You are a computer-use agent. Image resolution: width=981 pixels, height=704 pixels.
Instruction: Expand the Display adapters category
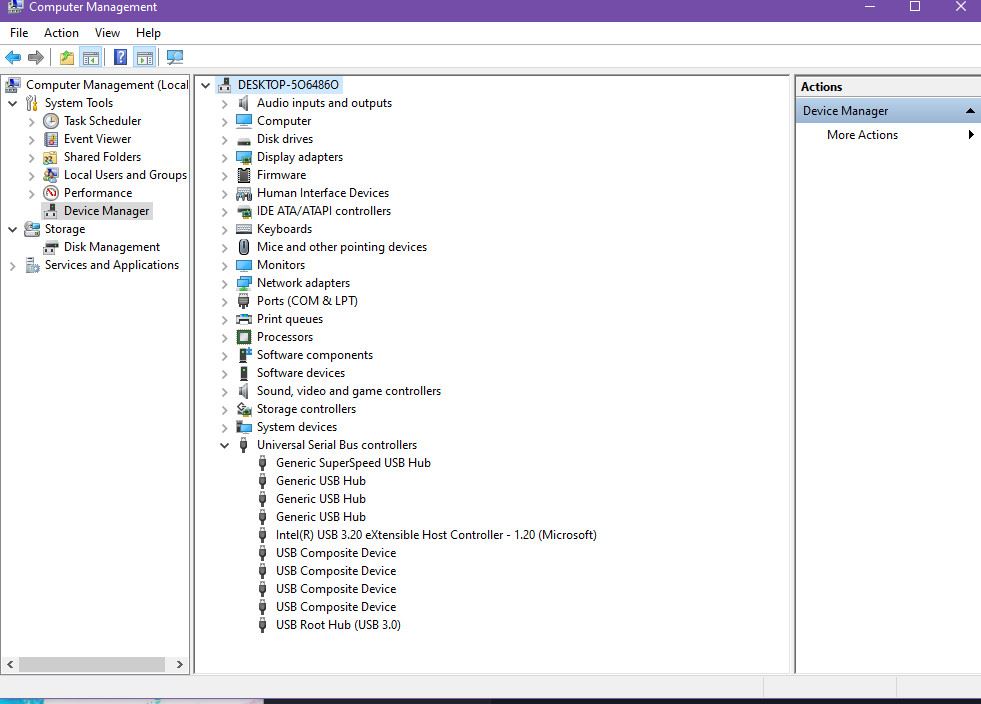point(224,157)
